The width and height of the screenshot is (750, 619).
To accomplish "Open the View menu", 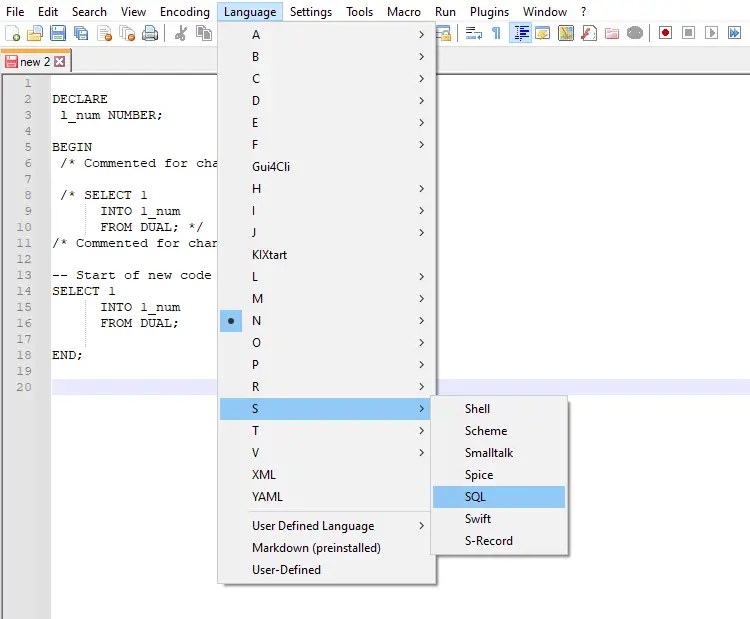I will [133, 11].
